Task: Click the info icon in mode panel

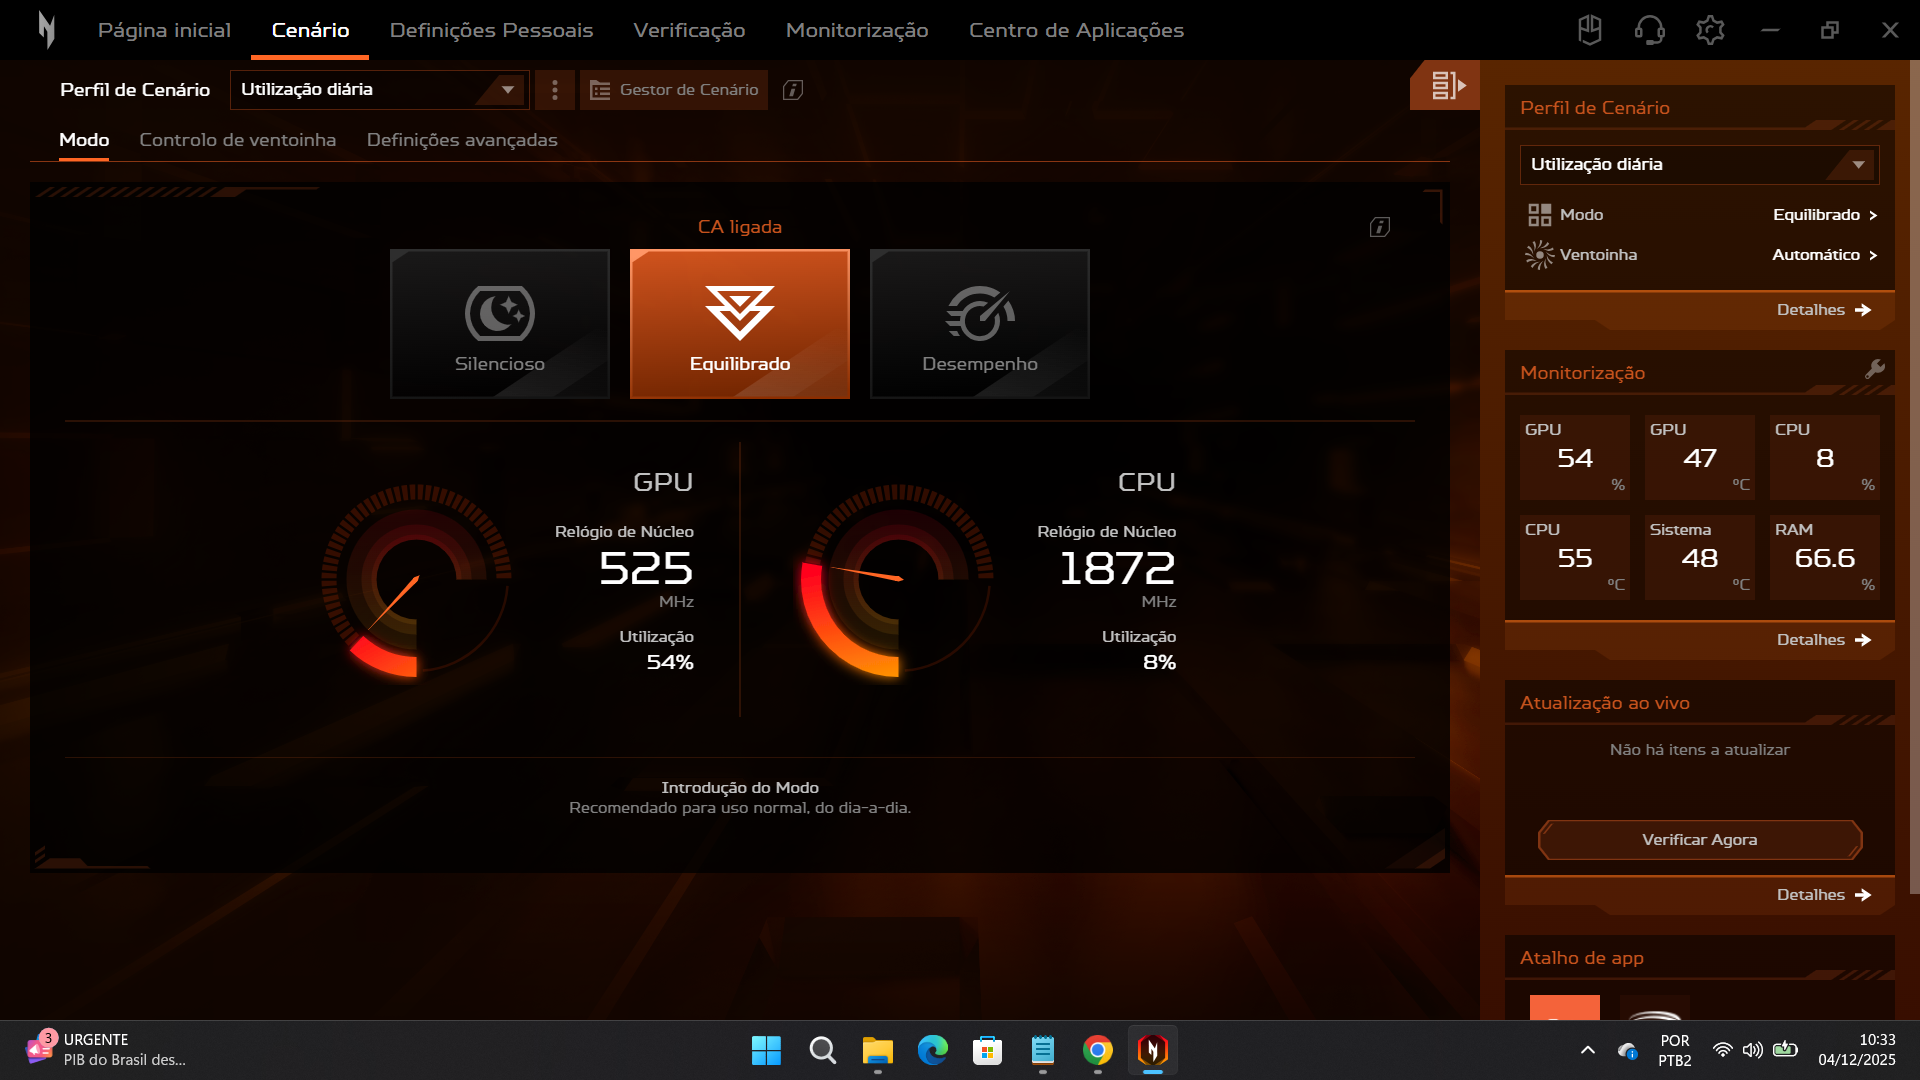Action: (1379, 227)
